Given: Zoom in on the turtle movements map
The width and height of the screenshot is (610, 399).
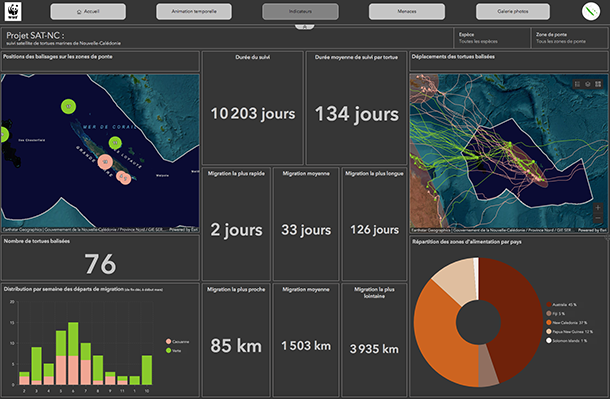Looking at the screenshot, I should 598,208.
